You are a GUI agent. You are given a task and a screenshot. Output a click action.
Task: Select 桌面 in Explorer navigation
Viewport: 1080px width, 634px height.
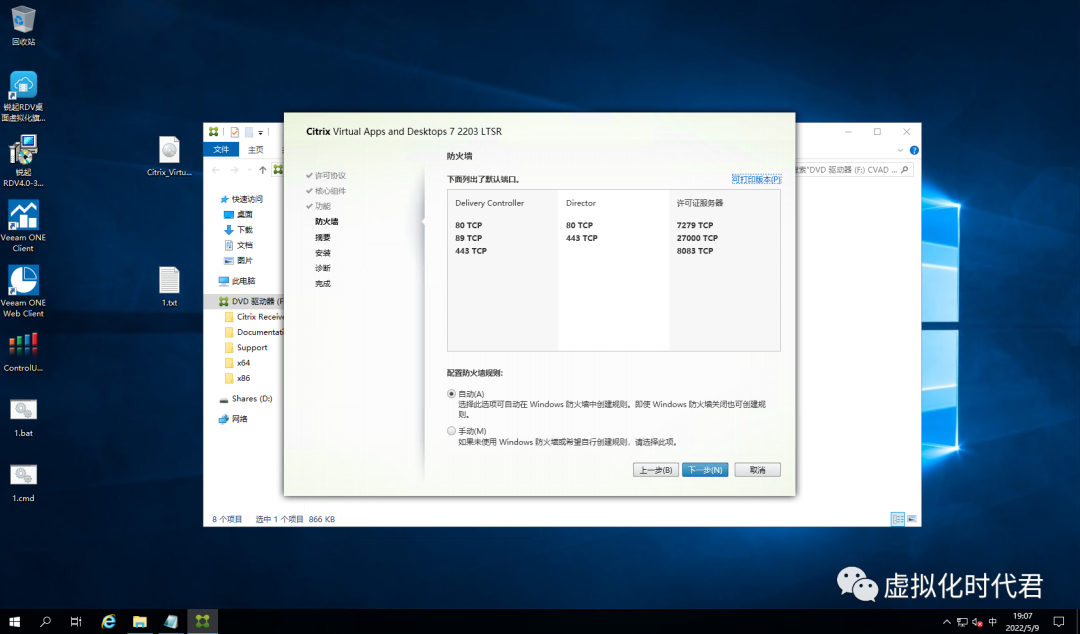pyautogui.click(x=245, y=214)
